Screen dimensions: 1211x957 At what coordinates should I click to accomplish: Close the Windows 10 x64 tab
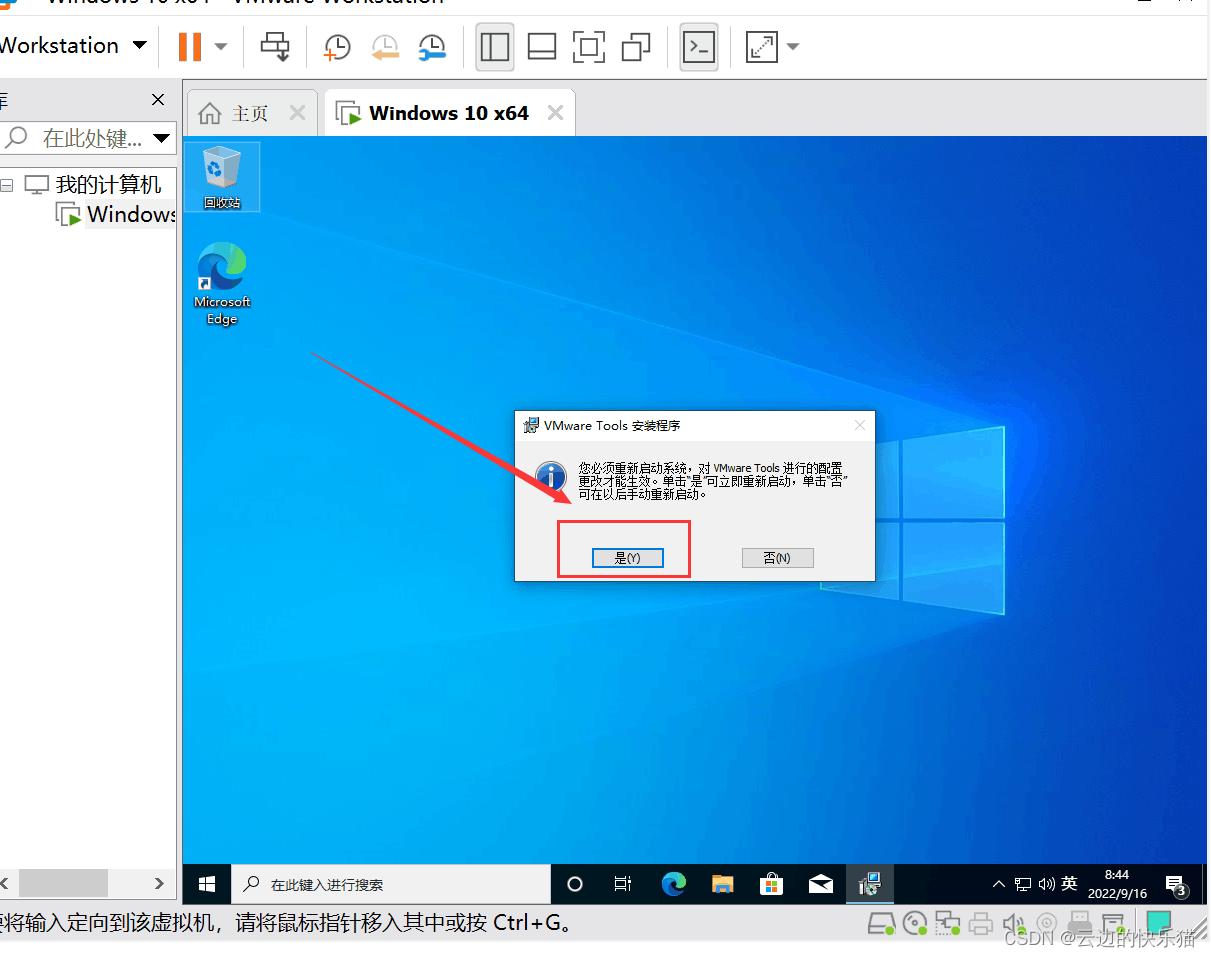click(x=555, y=113)
